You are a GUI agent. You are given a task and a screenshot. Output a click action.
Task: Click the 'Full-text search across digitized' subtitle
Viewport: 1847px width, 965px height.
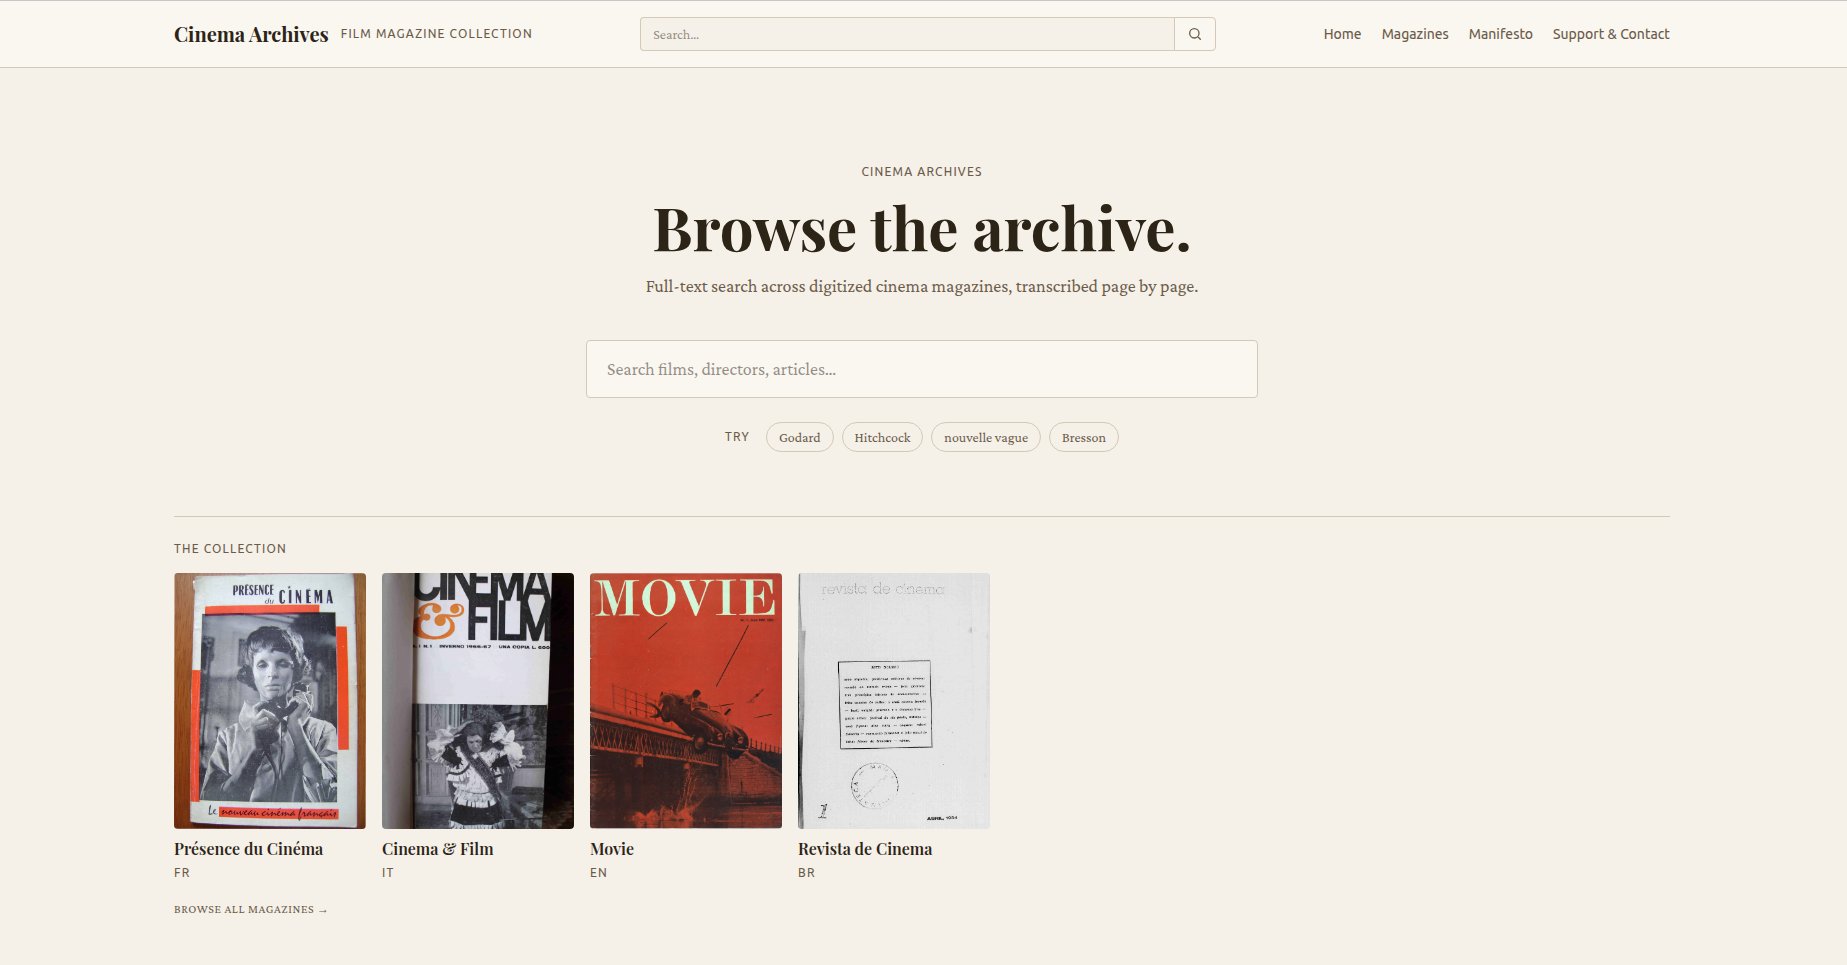pyautogui.click(x=922, y=287)
